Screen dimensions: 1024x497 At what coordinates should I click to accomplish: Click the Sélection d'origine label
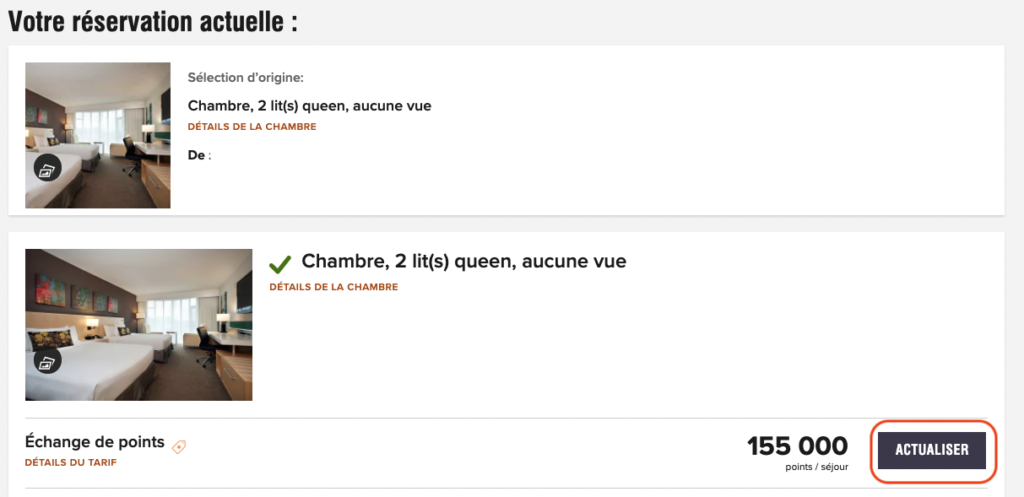[x=245, y=78]
